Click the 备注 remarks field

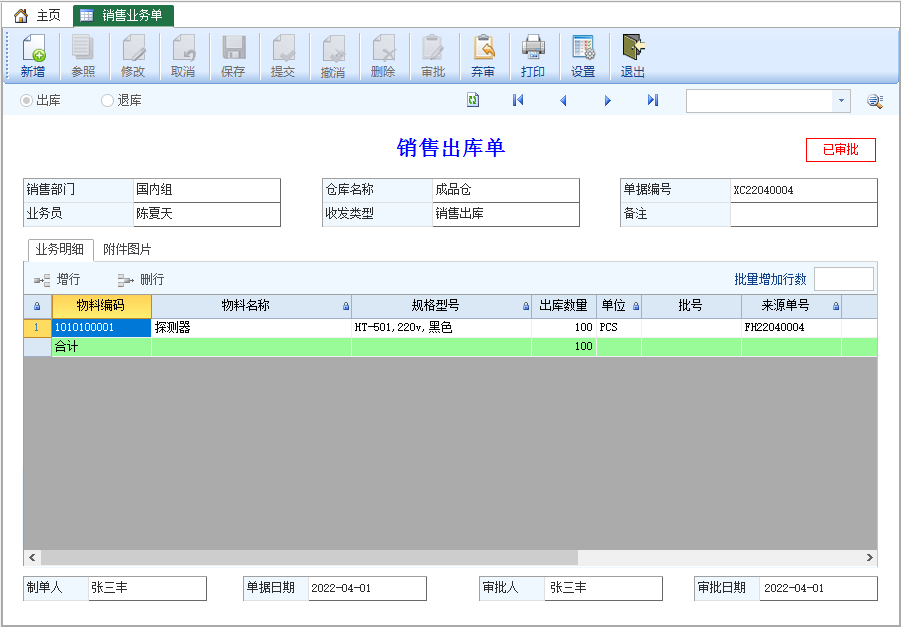[803, 214]
